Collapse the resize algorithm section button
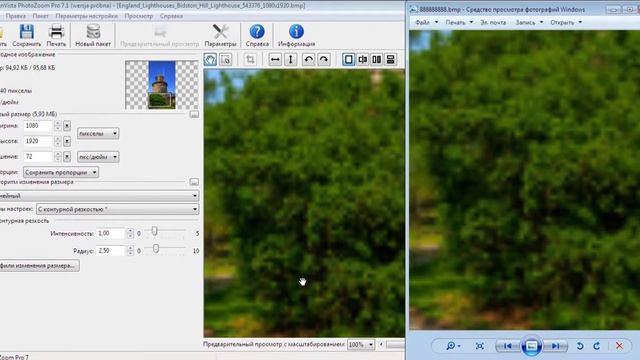640x360 pixels. tap(194, 182)
